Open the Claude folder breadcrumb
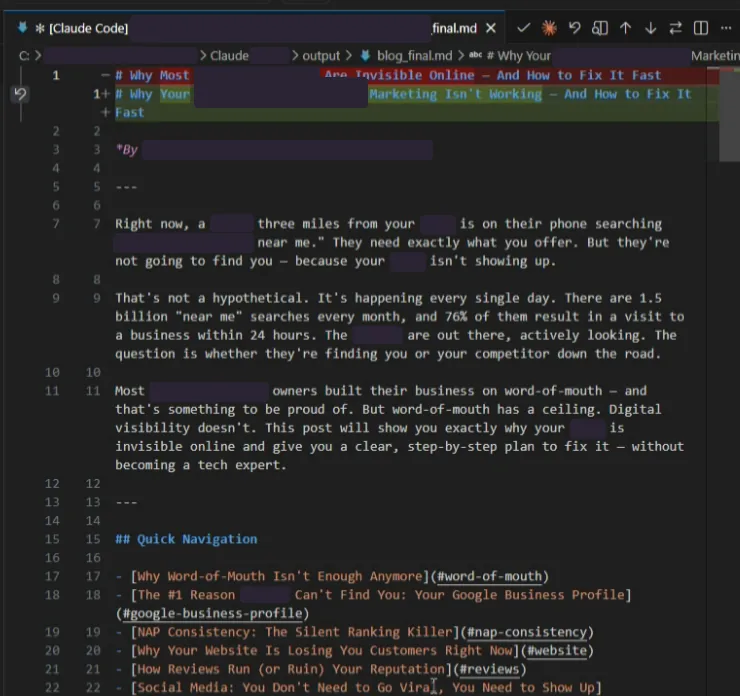The image size is (740, 696). tap(229, 56)
